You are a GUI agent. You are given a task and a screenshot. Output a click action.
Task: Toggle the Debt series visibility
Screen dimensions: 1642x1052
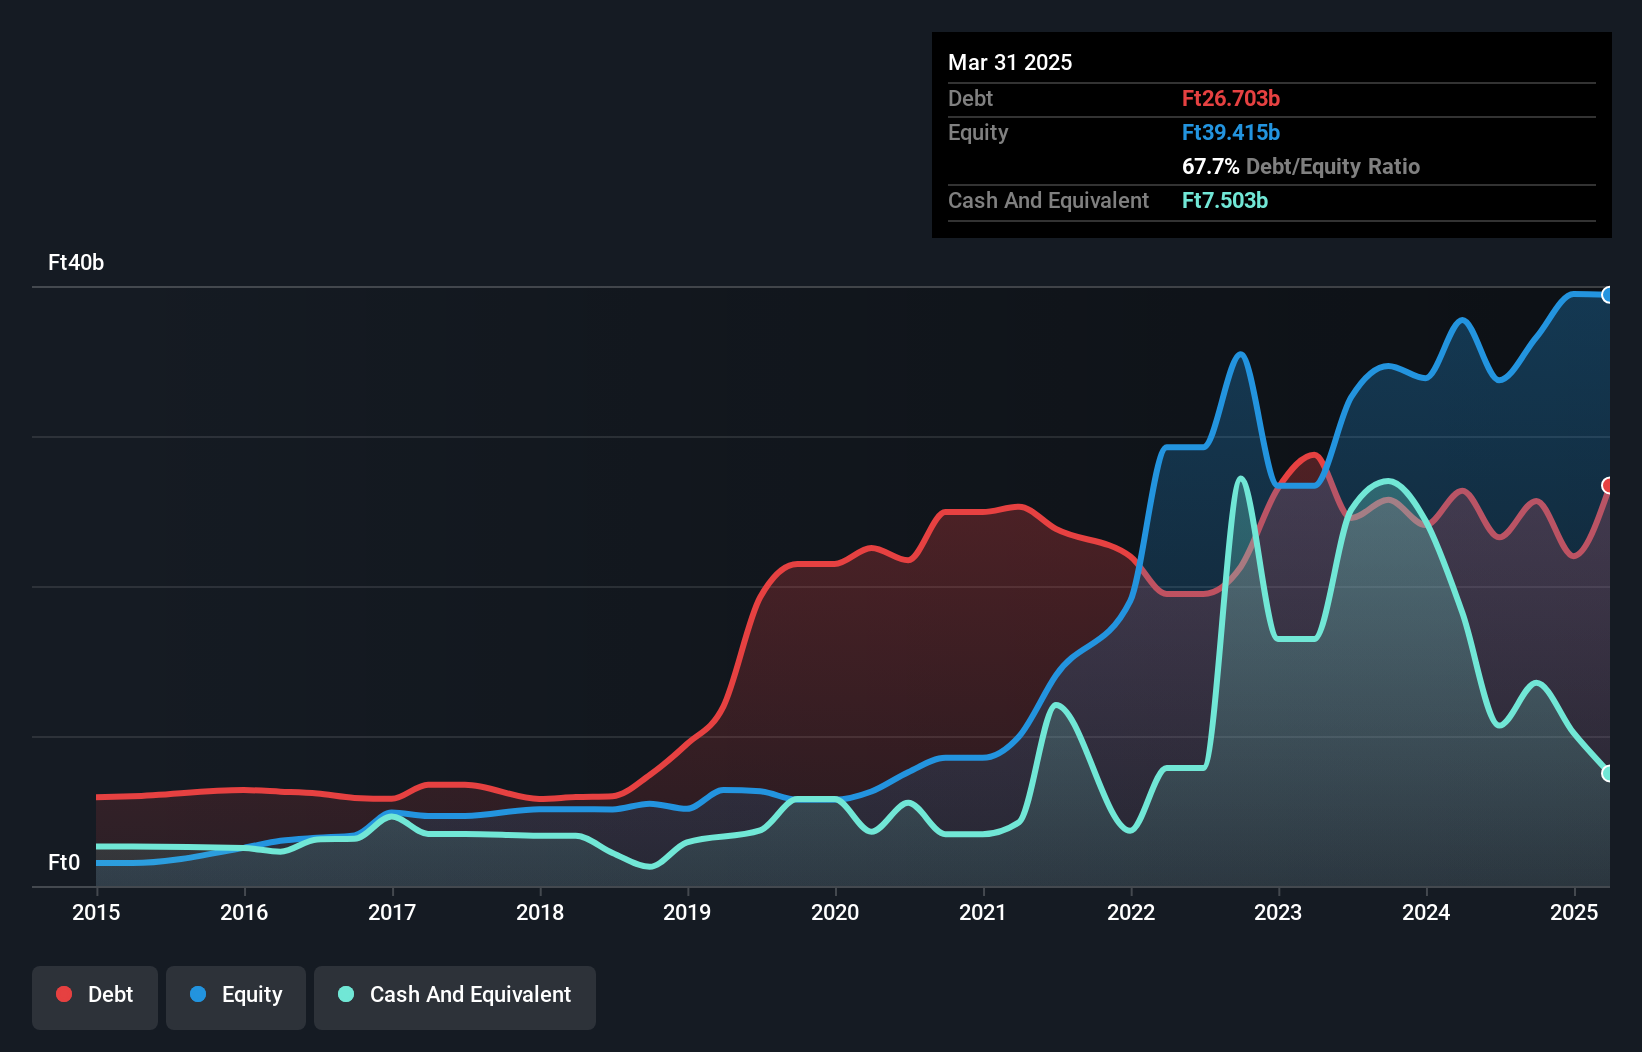coord(95,997)
